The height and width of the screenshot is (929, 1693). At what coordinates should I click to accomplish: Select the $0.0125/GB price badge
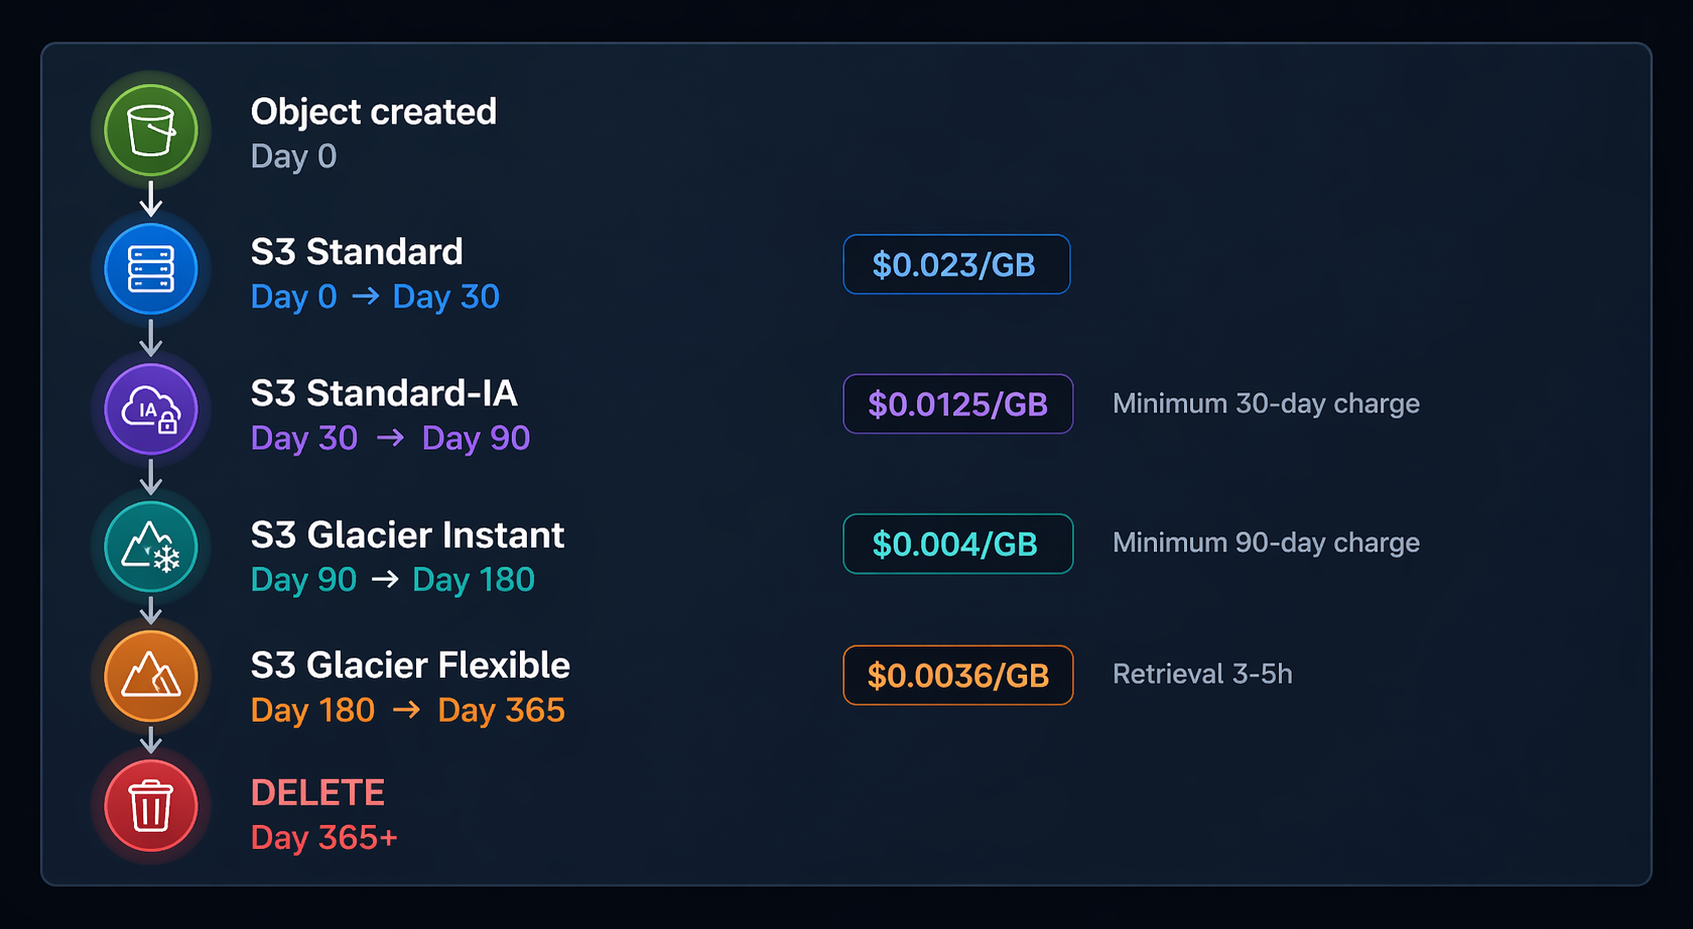click(958, 404)
